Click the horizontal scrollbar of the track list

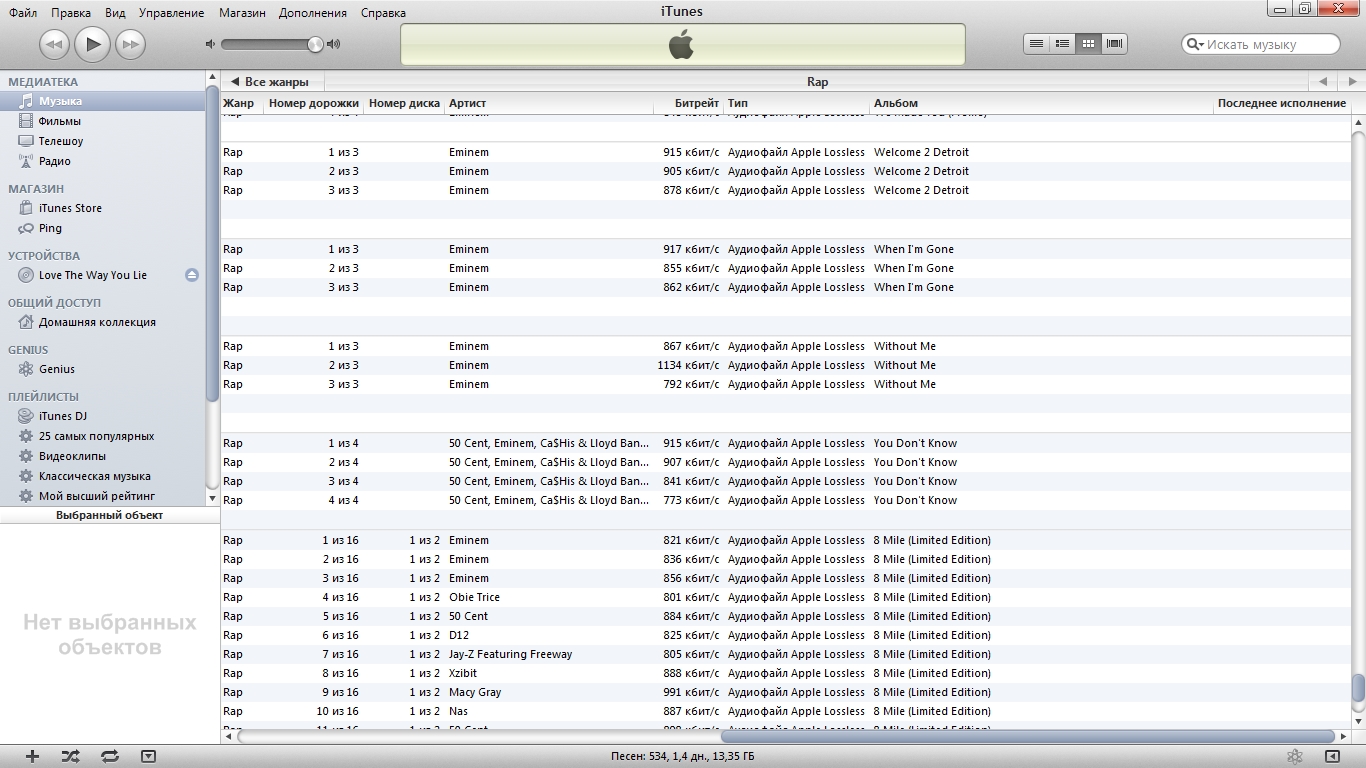(x=1028, y=736)
